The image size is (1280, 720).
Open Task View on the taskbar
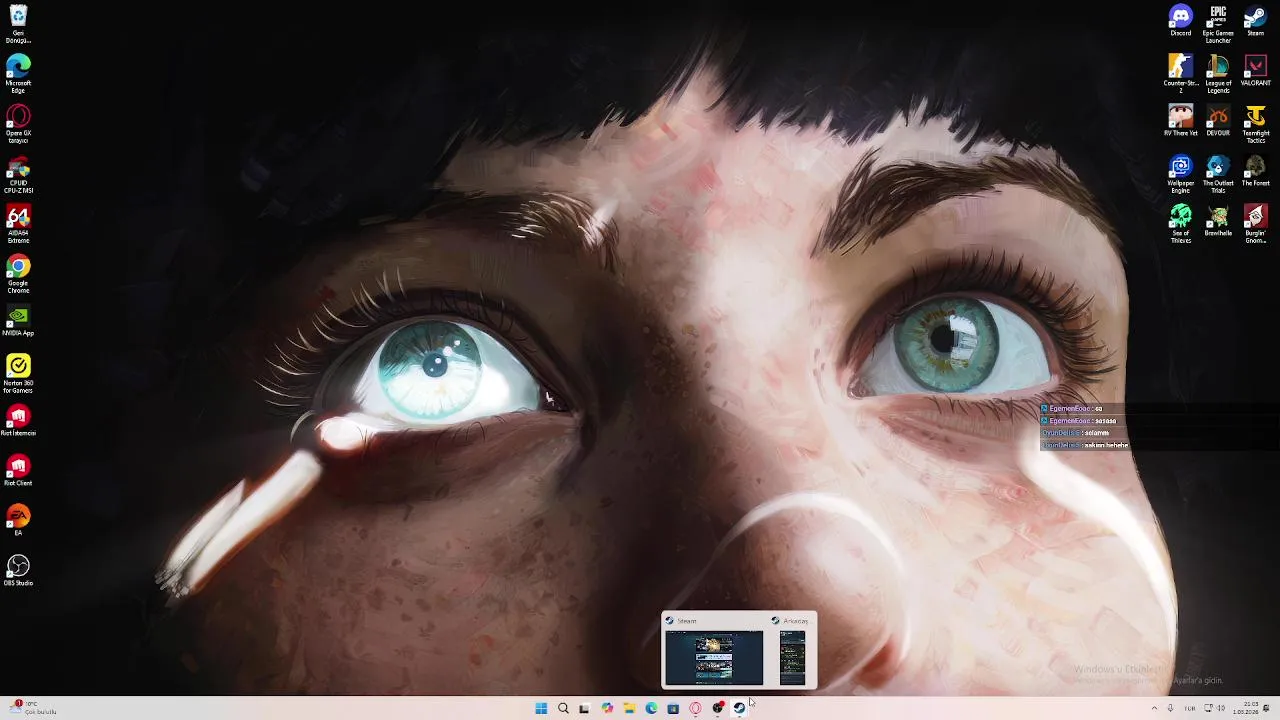point(584,708)
